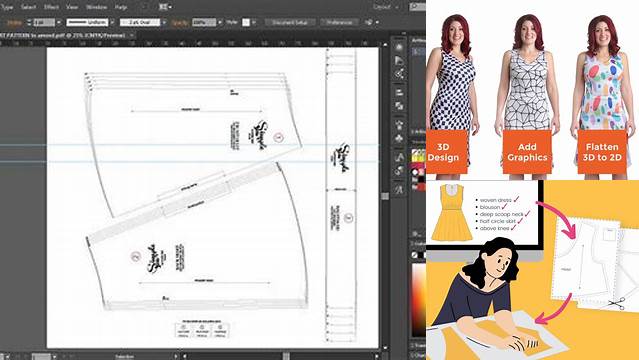Open the Type menu
Viewport: 639px width, 360px height.
tap(7, 7)
